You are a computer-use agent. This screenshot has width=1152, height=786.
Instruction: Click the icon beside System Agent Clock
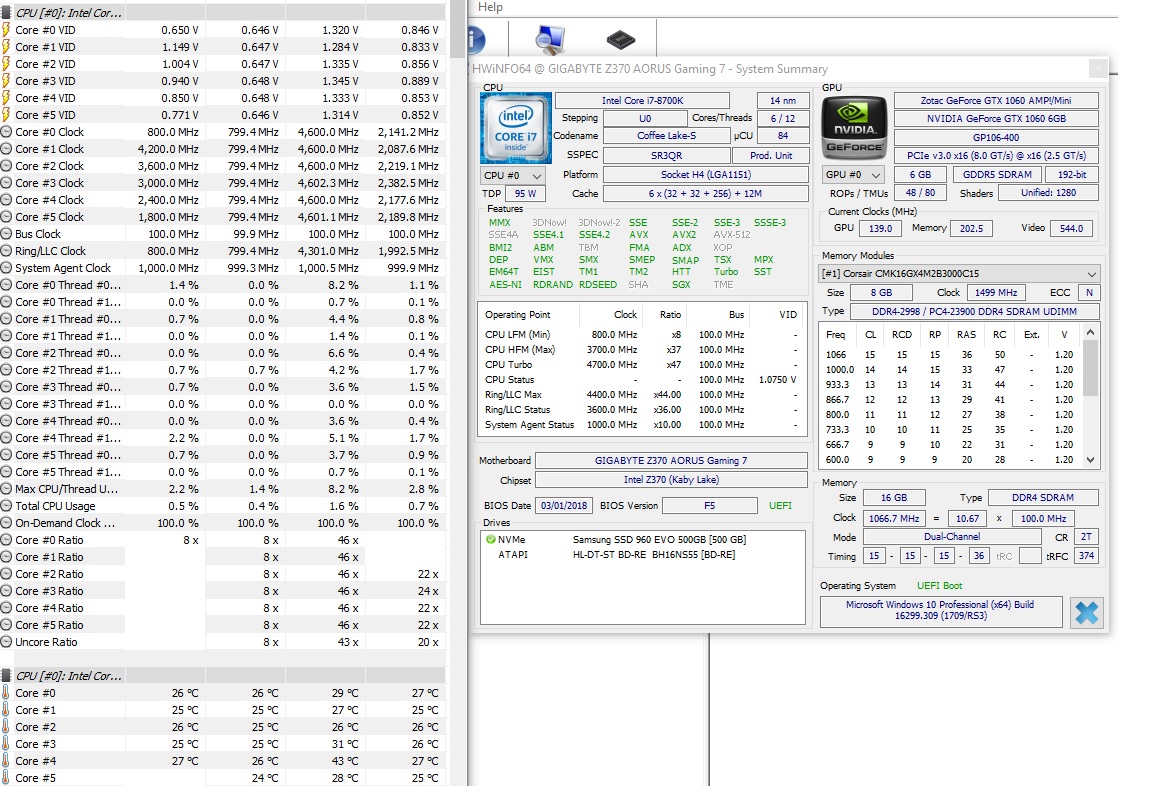click(6, 268)
